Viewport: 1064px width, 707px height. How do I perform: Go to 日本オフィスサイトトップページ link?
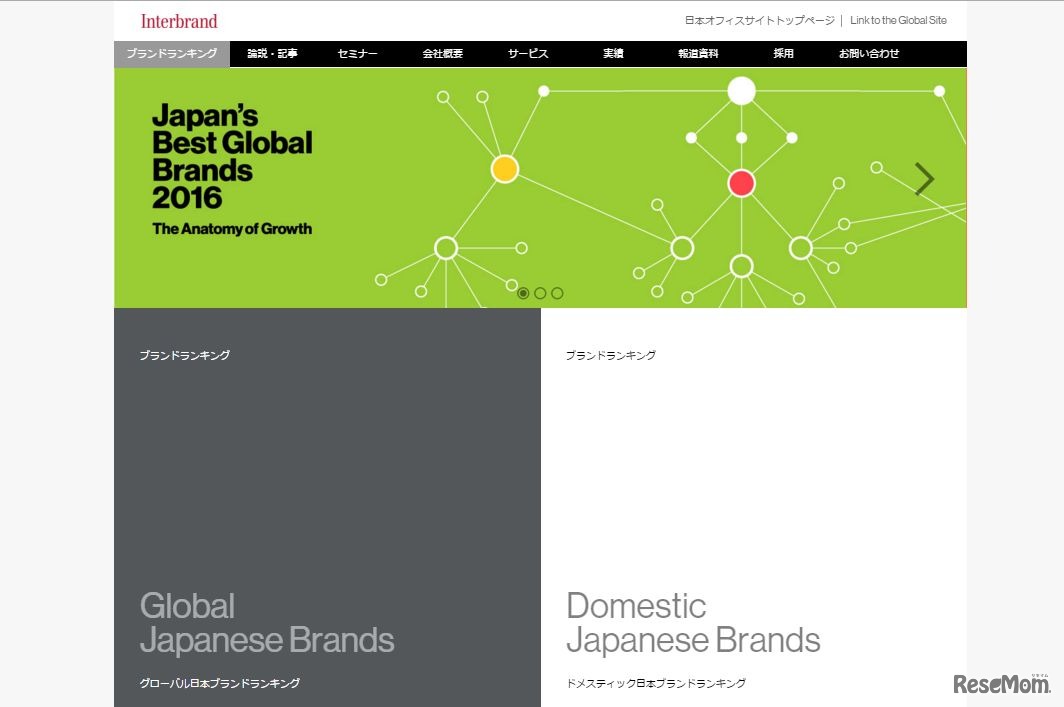pos(759,20)
